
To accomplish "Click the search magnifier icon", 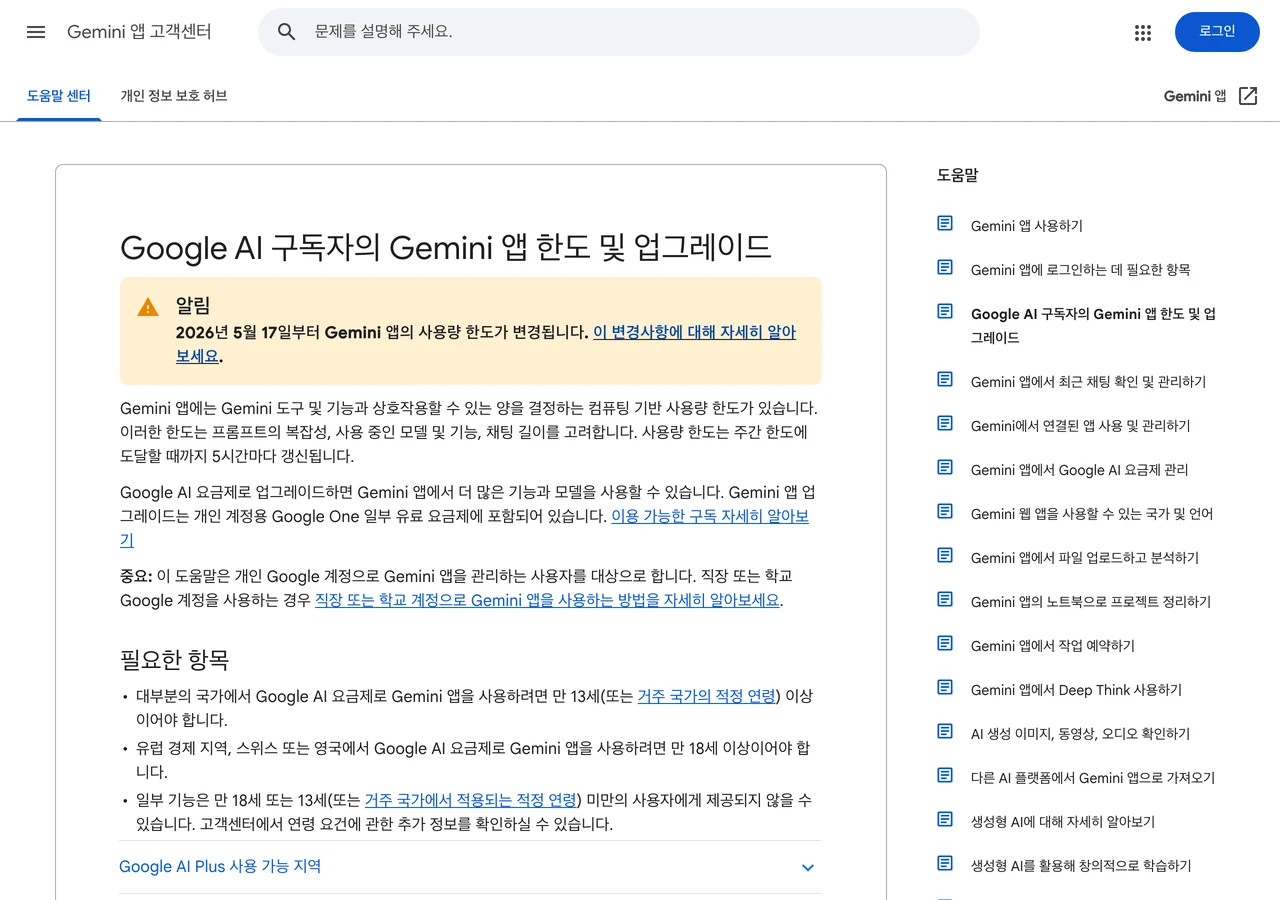I will [287, 32].
